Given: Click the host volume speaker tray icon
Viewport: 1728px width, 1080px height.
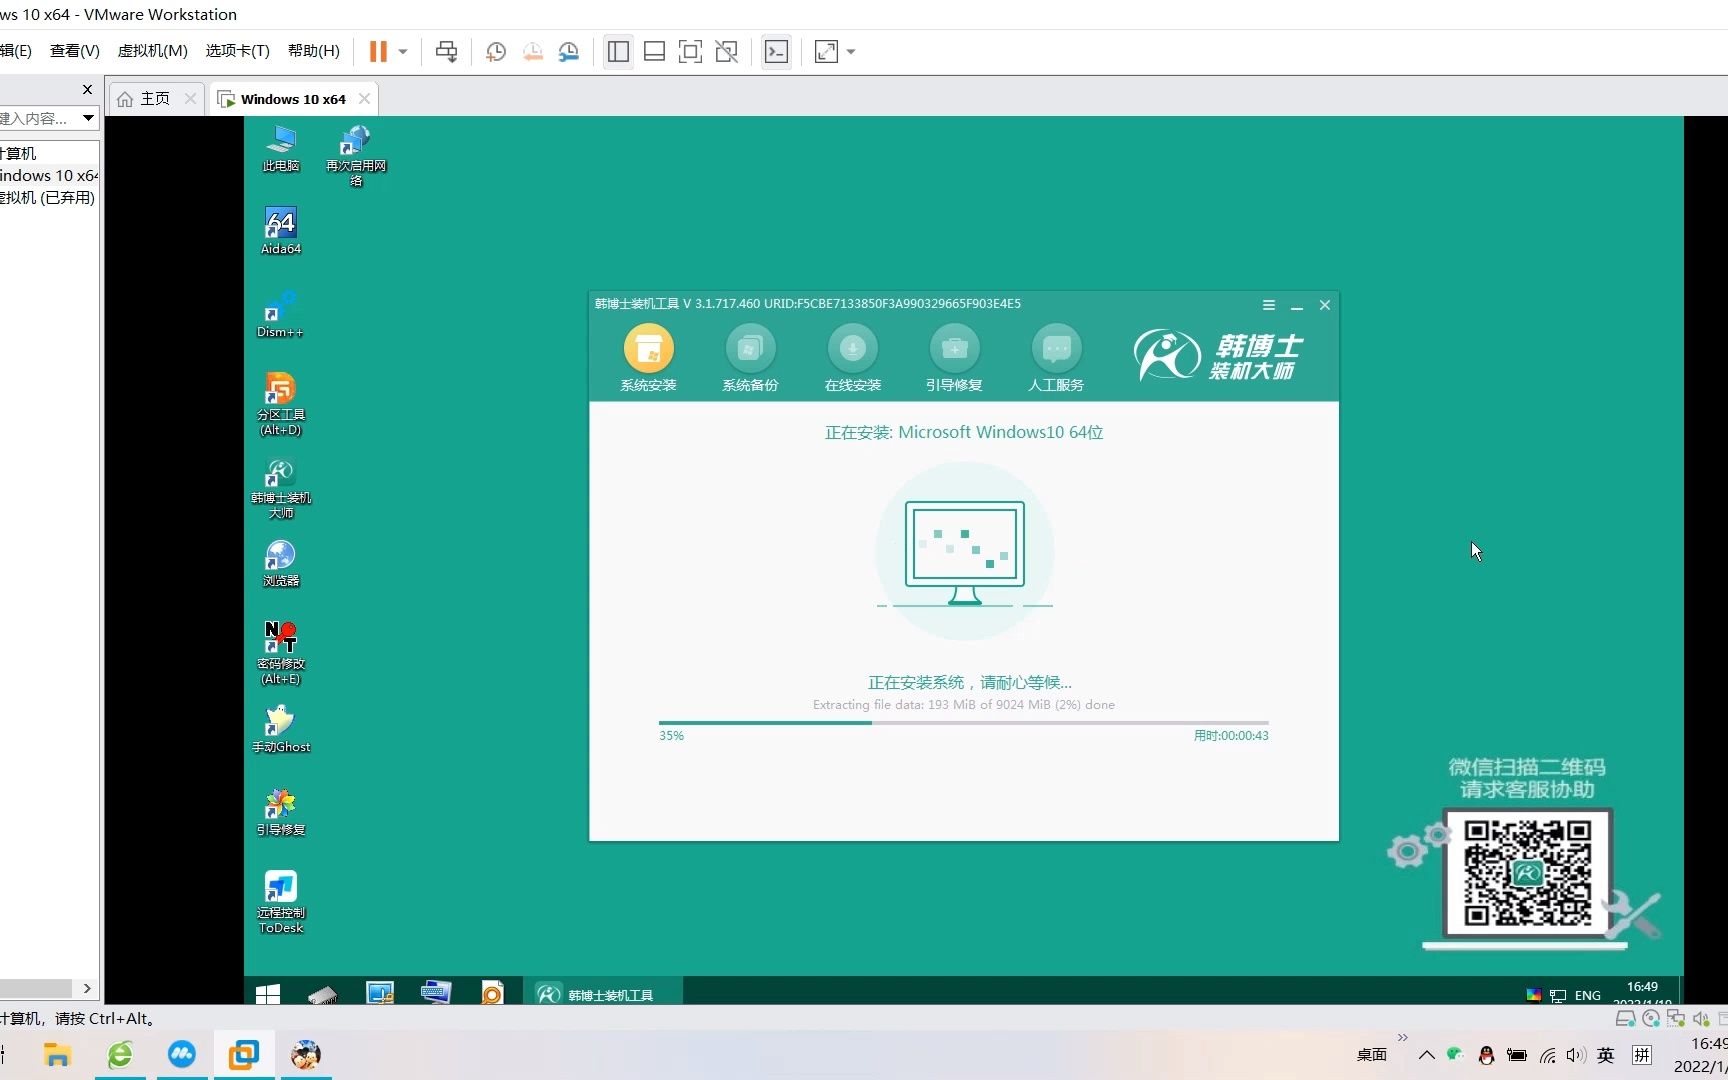Looking at the screenshot, I should (1576, 1055).
